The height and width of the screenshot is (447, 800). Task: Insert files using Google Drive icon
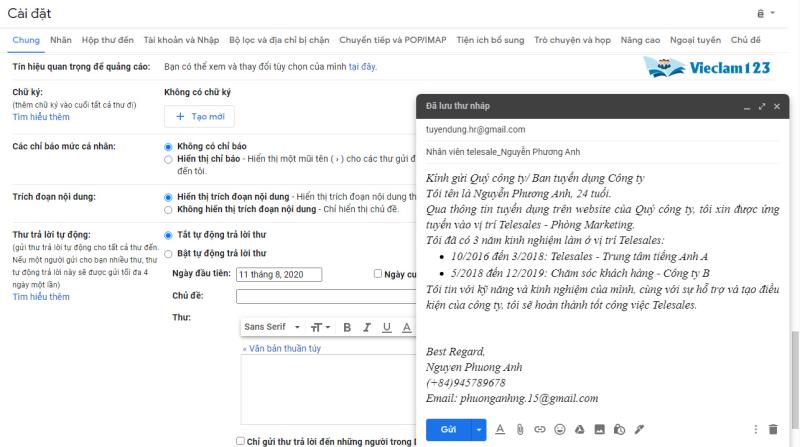coord(580,430)
